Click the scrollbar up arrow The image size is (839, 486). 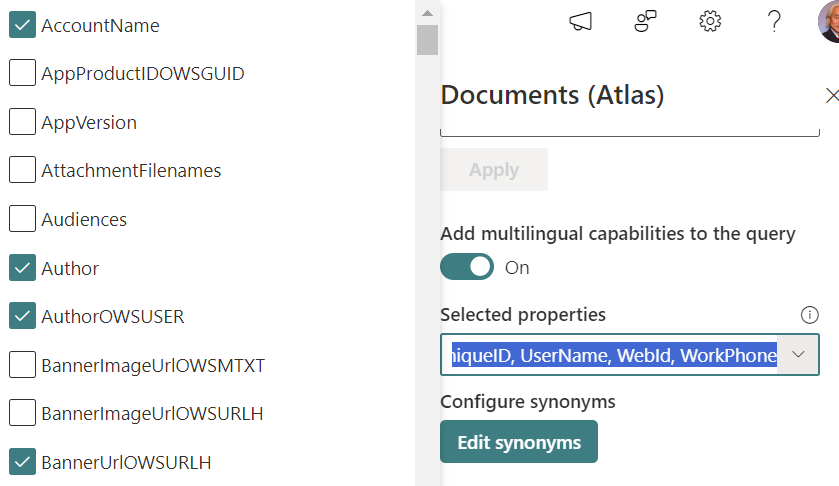coord(427,13)
